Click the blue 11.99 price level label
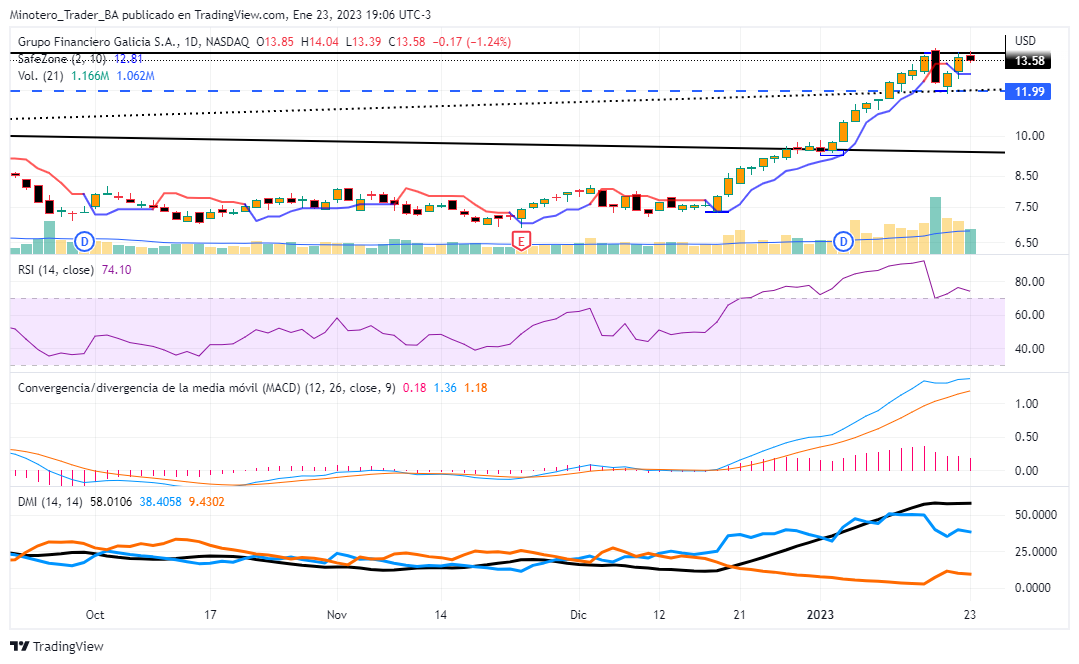Image resolution: width=1079 pixels, height=664 pixels. pyautogui.click(x=1029, y=92)
